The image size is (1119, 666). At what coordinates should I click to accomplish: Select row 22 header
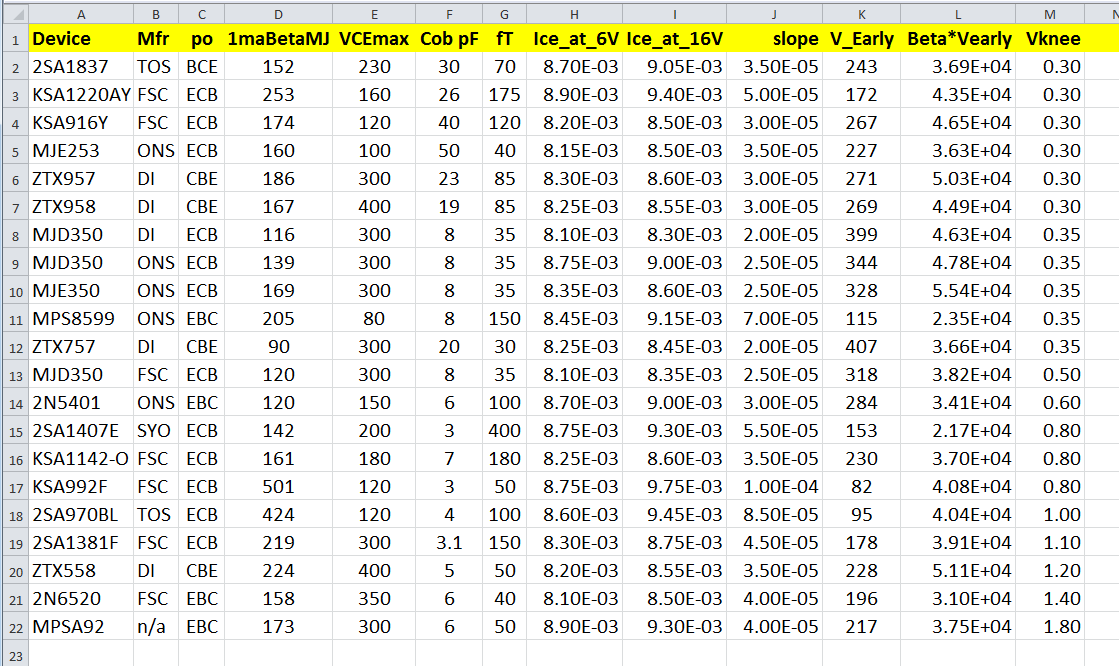(15, 627)
